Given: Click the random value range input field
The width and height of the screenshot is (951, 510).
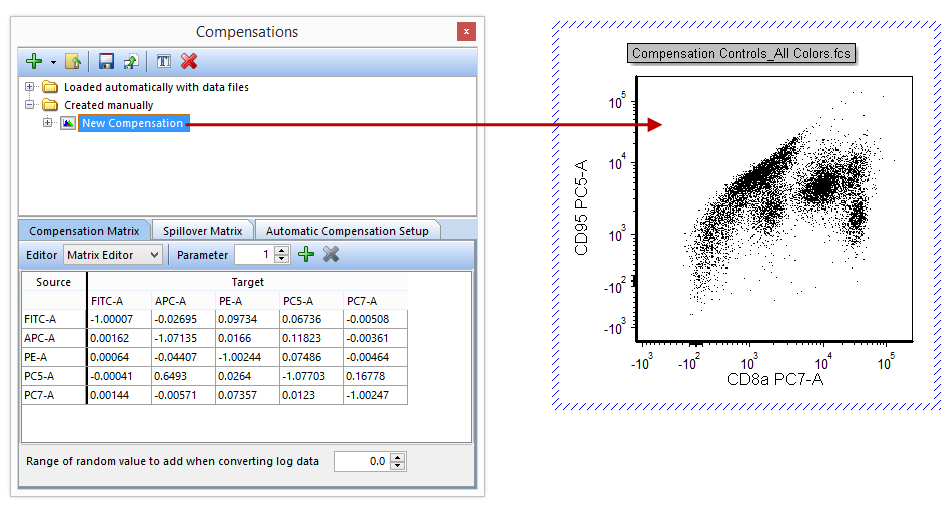Looking at the screenshot, I should click(x=361, y=461).
